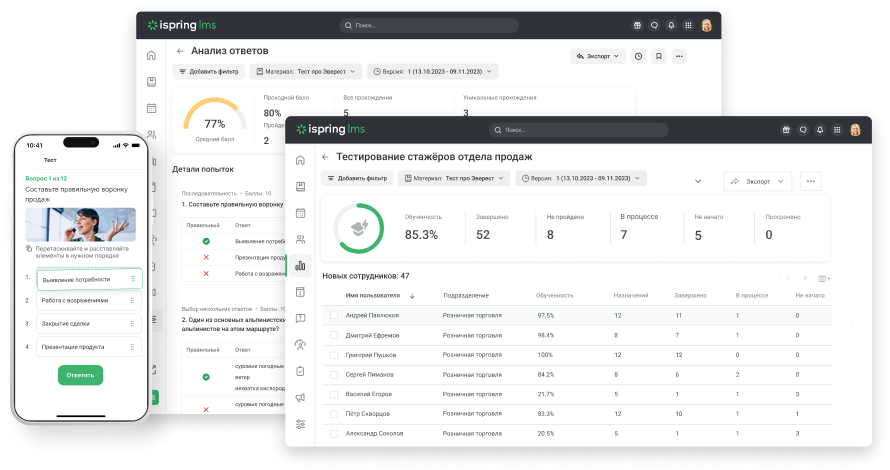
Task: Tick checkbox for Григорий Пушков
Action: click(334, 355)
